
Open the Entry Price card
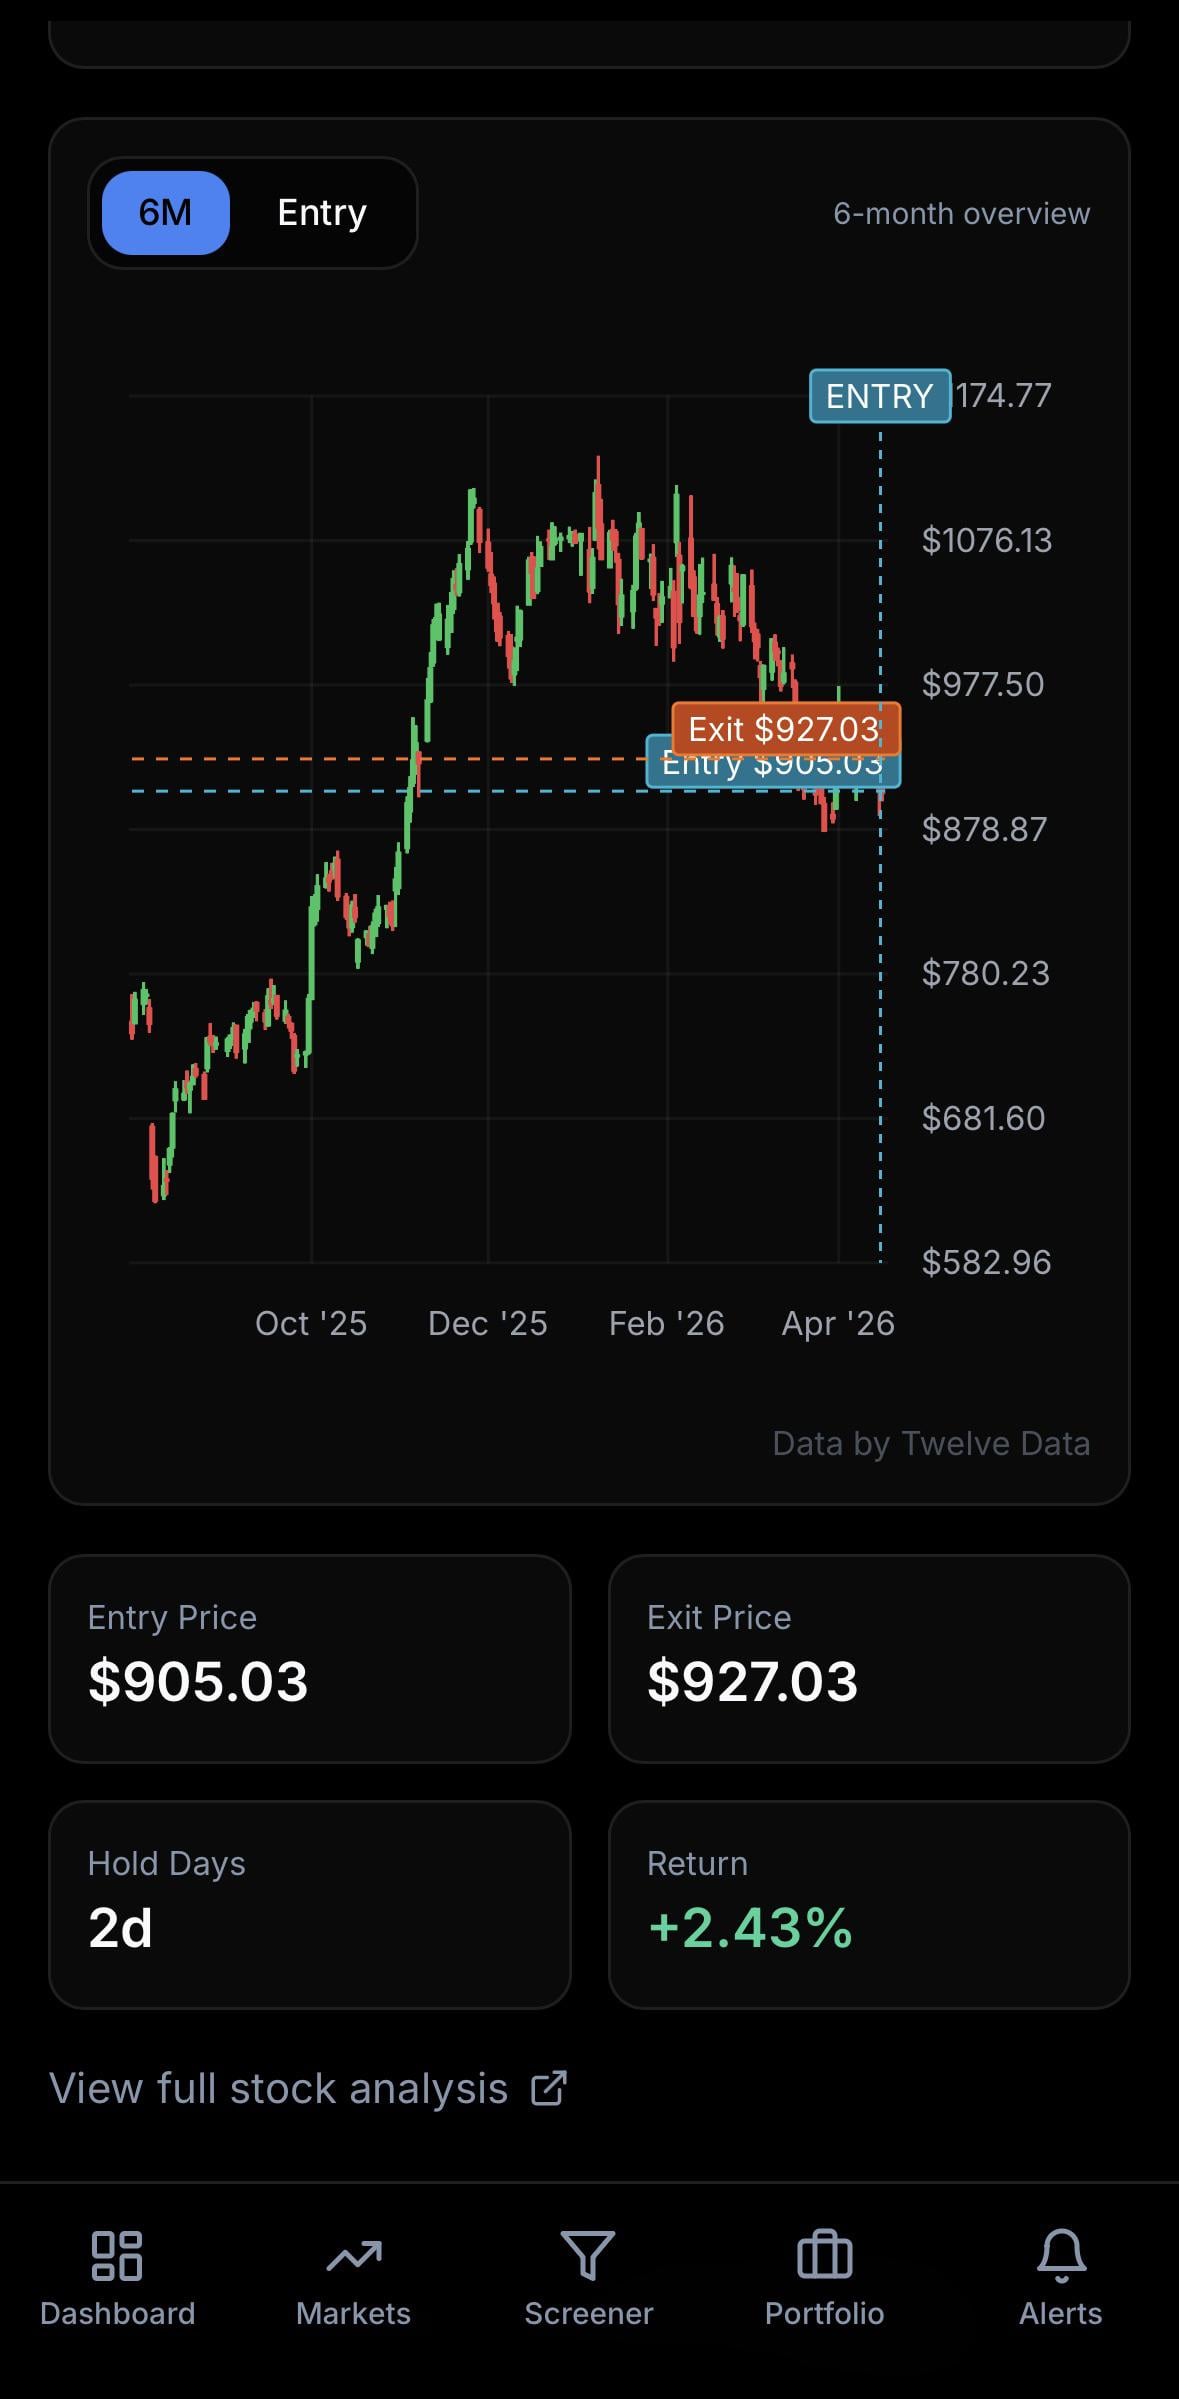[310, 1658]
